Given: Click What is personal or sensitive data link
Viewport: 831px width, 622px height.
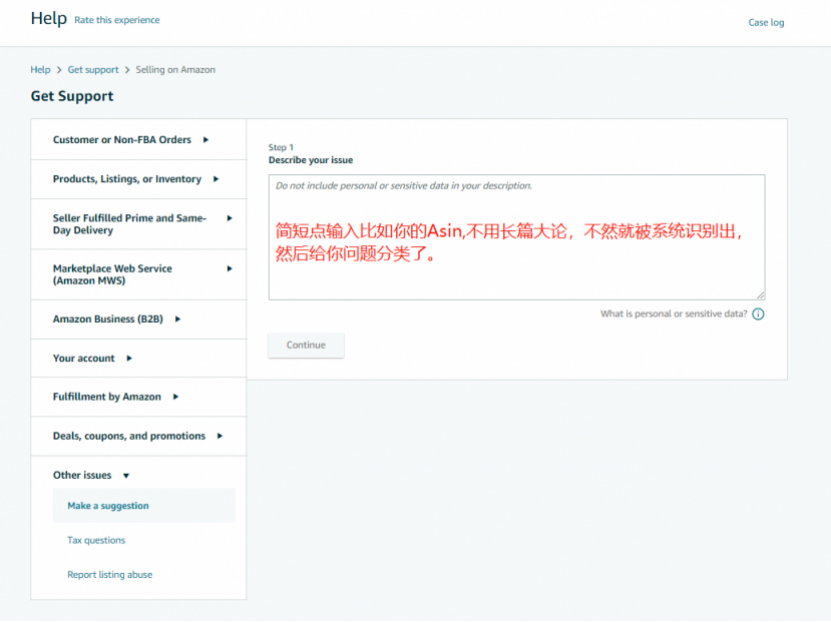Looking at the screenshot, I should point(674,314).
